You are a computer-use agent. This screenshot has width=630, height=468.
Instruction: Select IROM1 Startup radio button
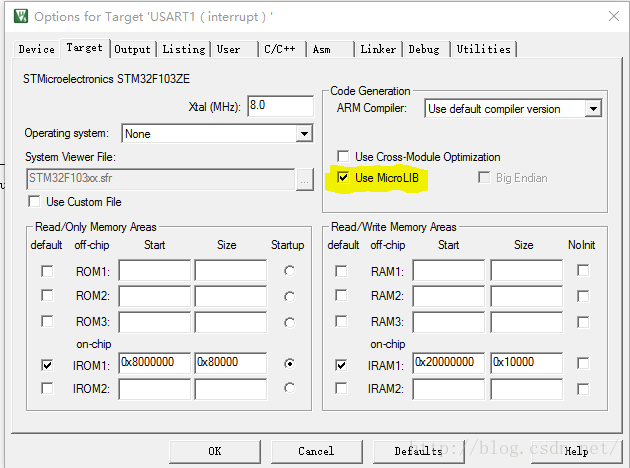click(x=289, y=363)
